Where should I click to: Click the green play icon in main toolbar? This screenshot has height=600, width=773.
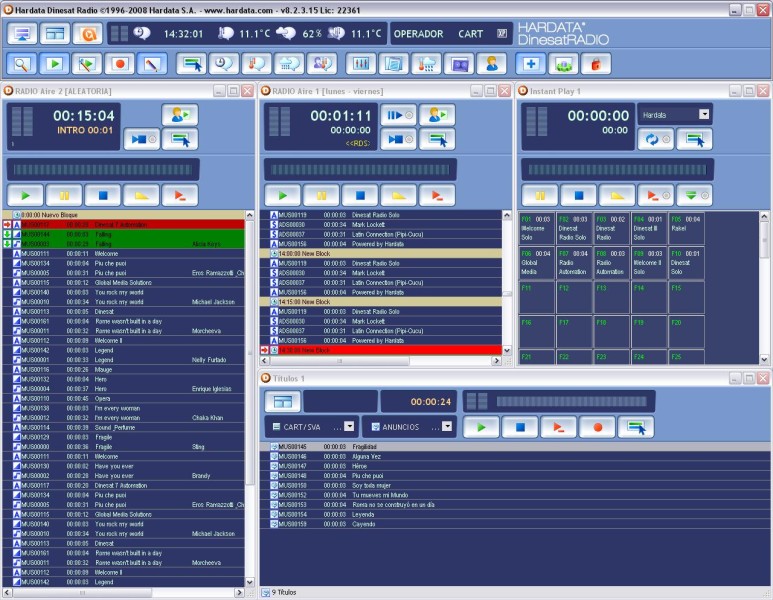point(54,64)
